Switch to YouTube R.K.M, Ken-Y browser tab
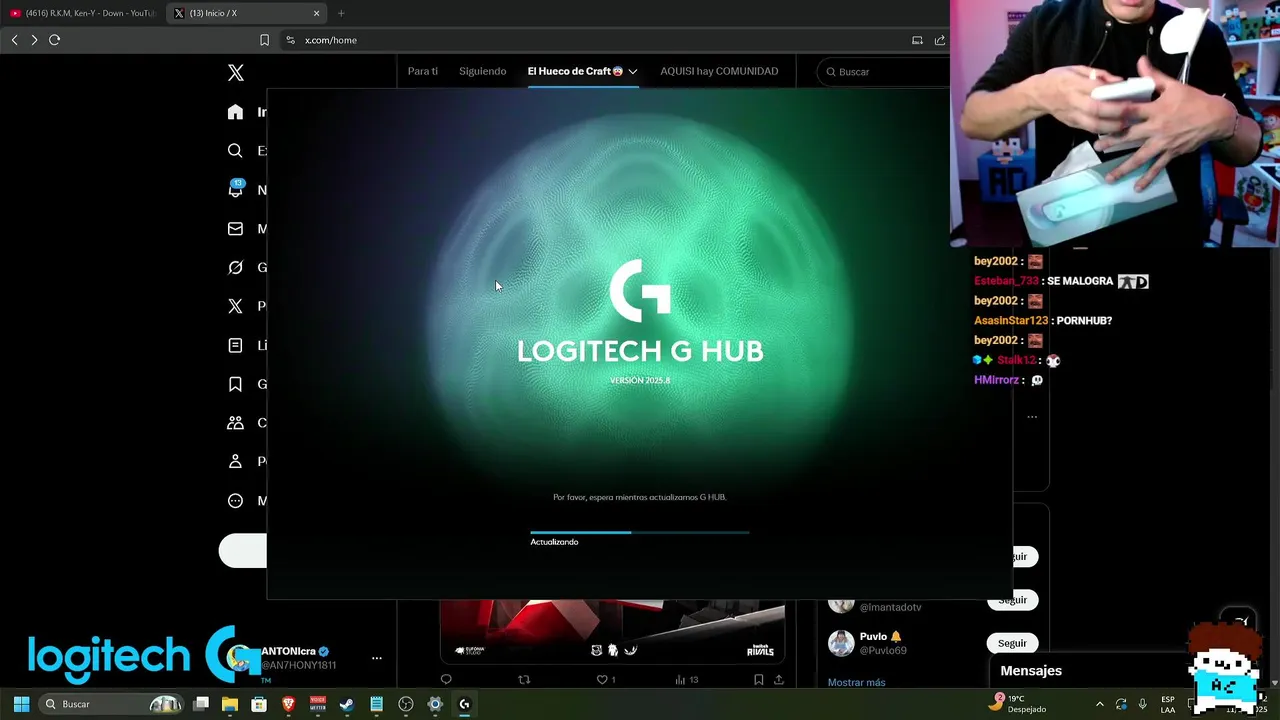Viewport: 1280px width, 720px height. click(x=84, y=13)
